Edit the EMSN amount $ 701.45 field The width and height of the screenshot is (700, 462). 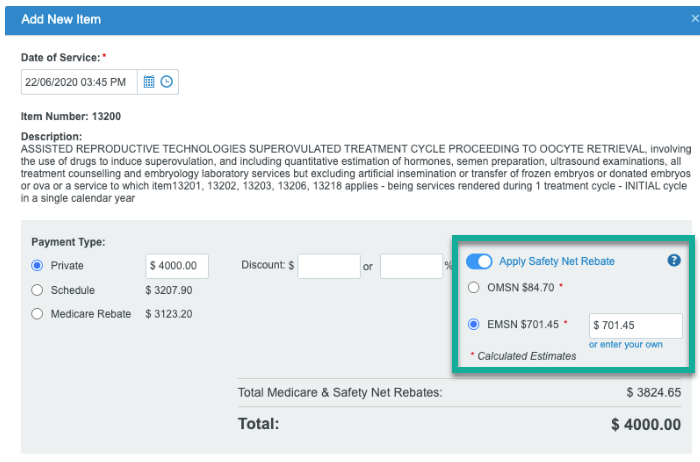(x=636, y=325)
